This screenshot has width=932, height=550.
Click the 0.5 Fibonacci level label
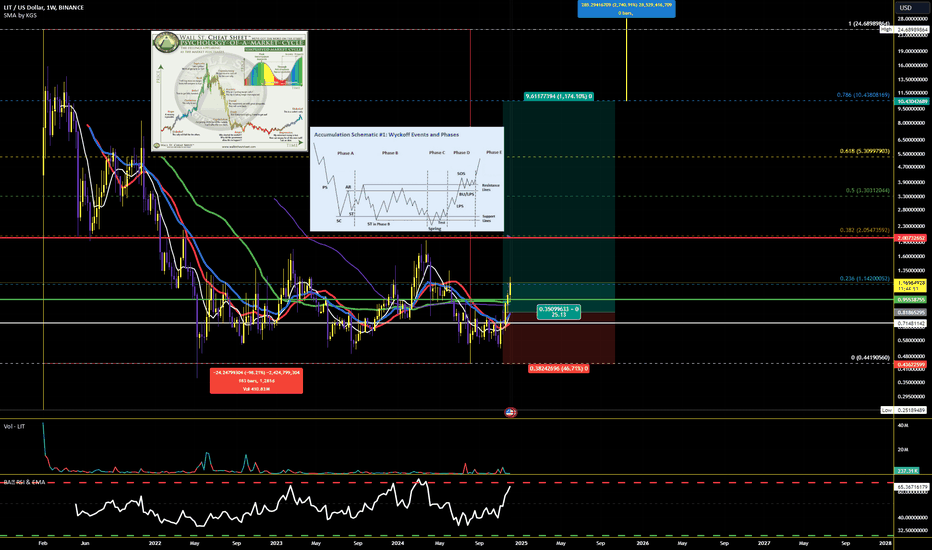coord(868,190)
